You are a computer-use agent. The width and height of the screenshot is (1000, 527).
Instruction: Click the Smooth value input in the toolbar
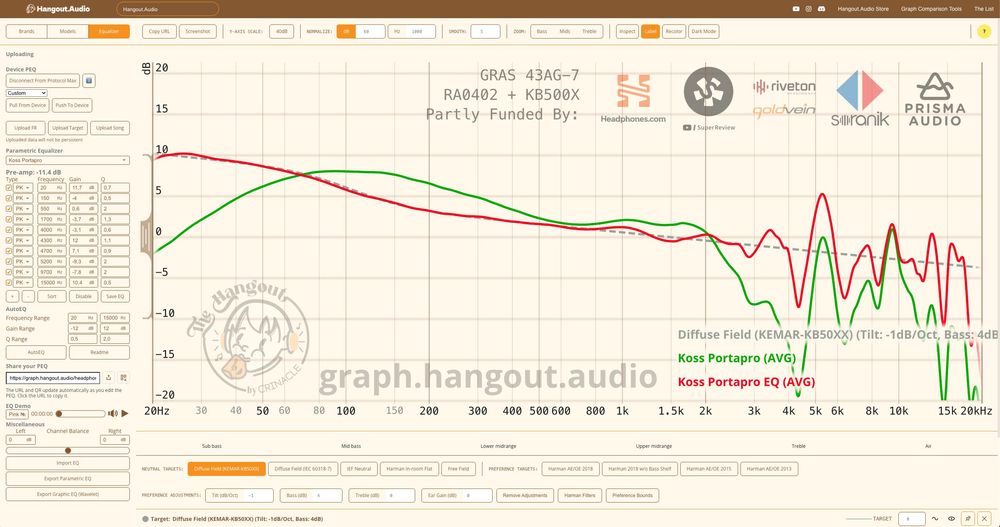pos(485,31)
